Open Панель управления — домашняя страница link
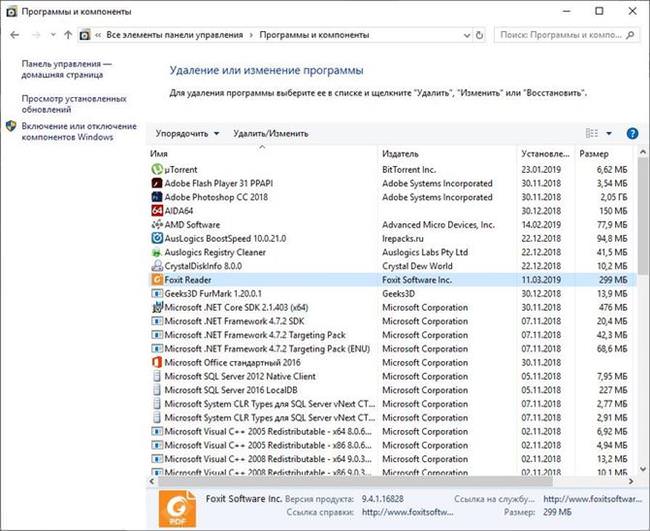650x531 pixels. (67, 69)
